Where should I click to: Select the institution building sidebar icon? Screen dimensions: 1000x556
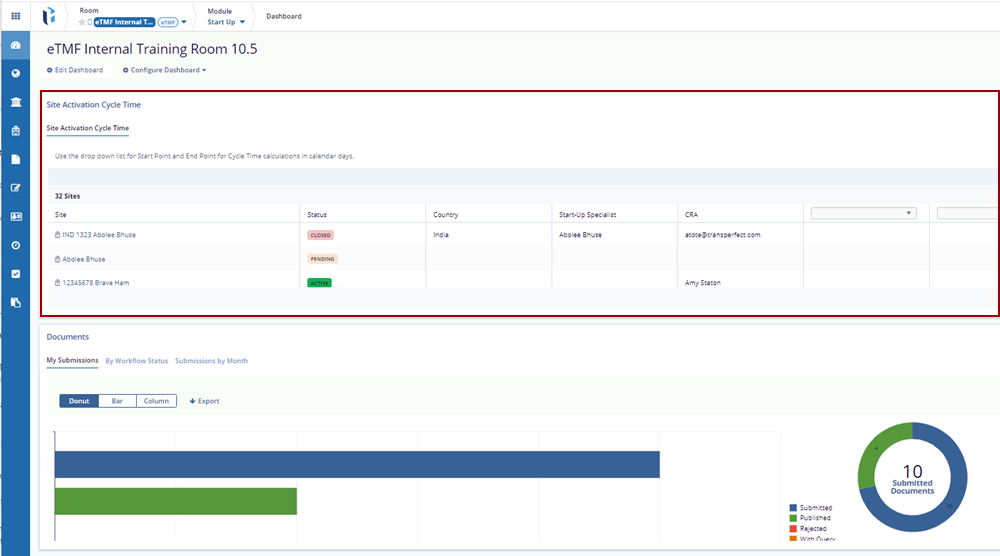pos(15,102)
